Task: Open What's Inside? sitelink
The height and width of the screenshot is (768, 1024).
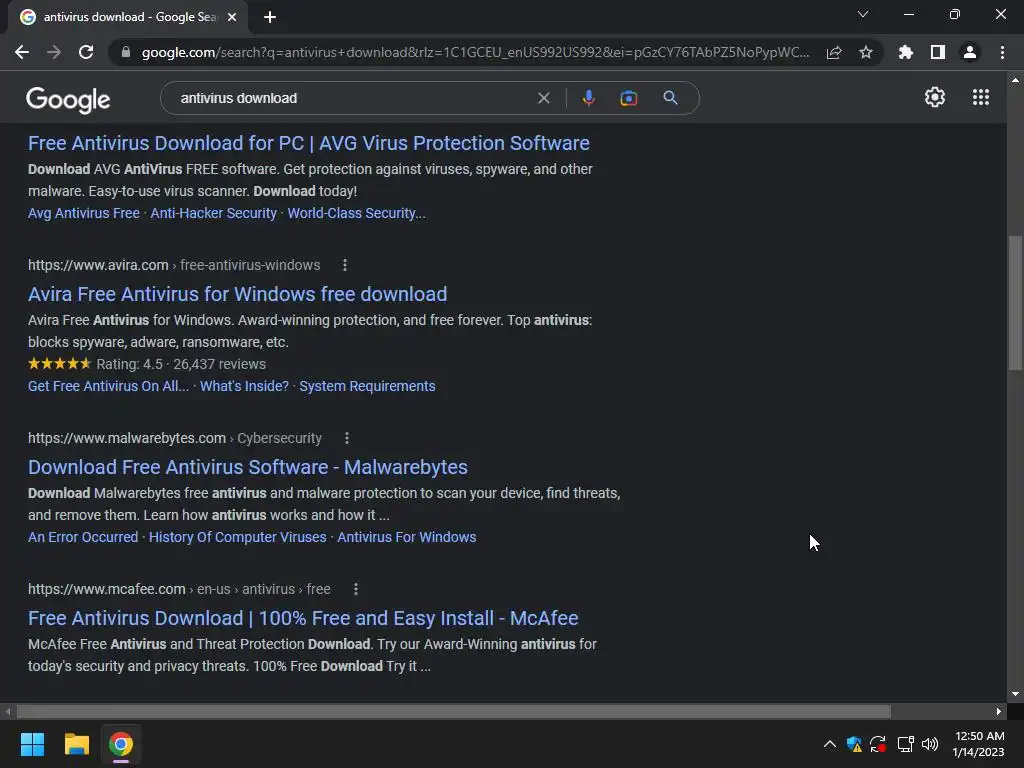Action: (244, 386)
